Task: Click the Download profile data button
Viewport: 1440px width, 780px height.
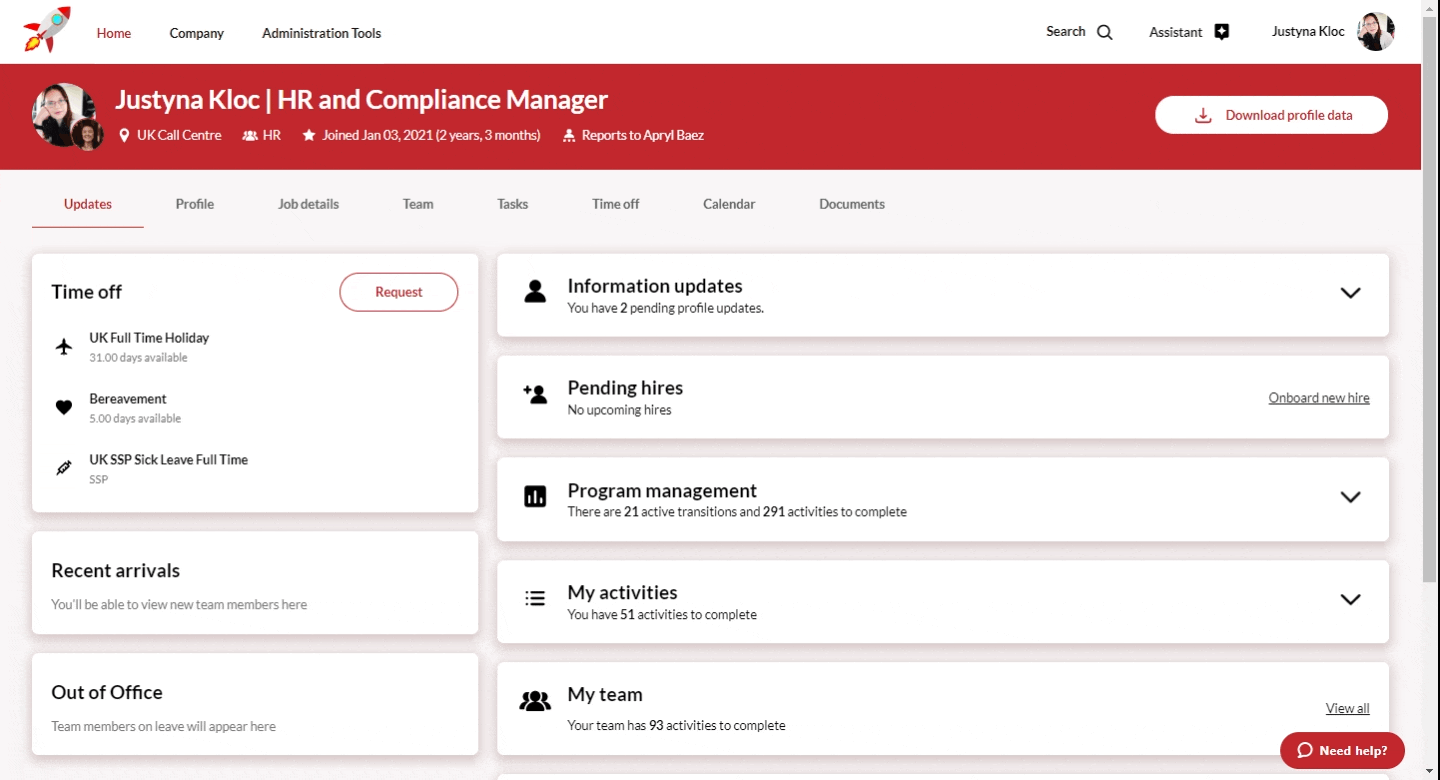Action: (1271, 115)
